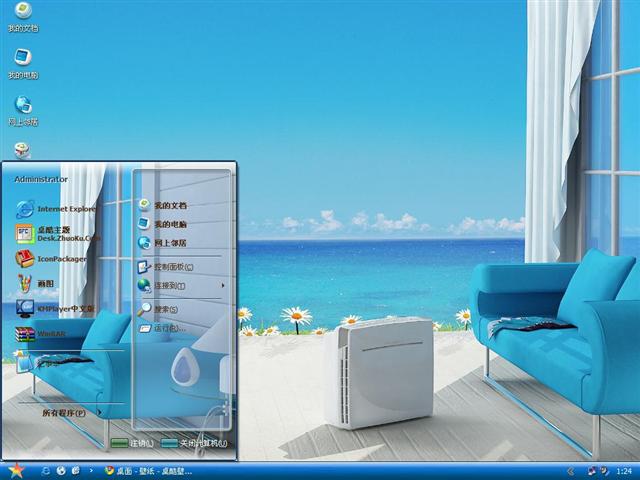Open 我的电脑 in Start menu right pane
This screenshot has width=640, height=480.
162,224
